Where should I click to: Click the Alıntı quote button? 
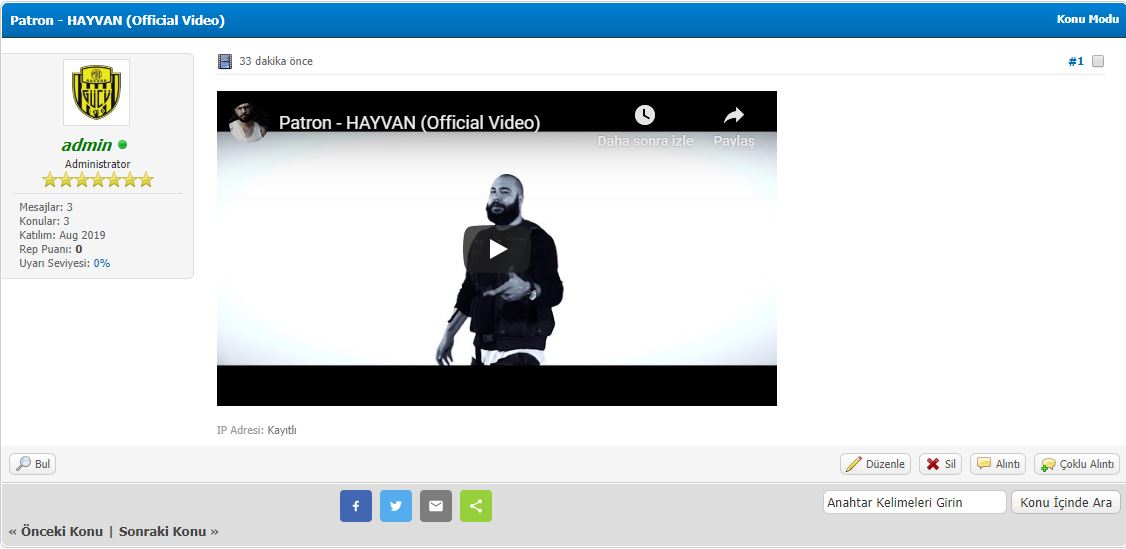998,464
